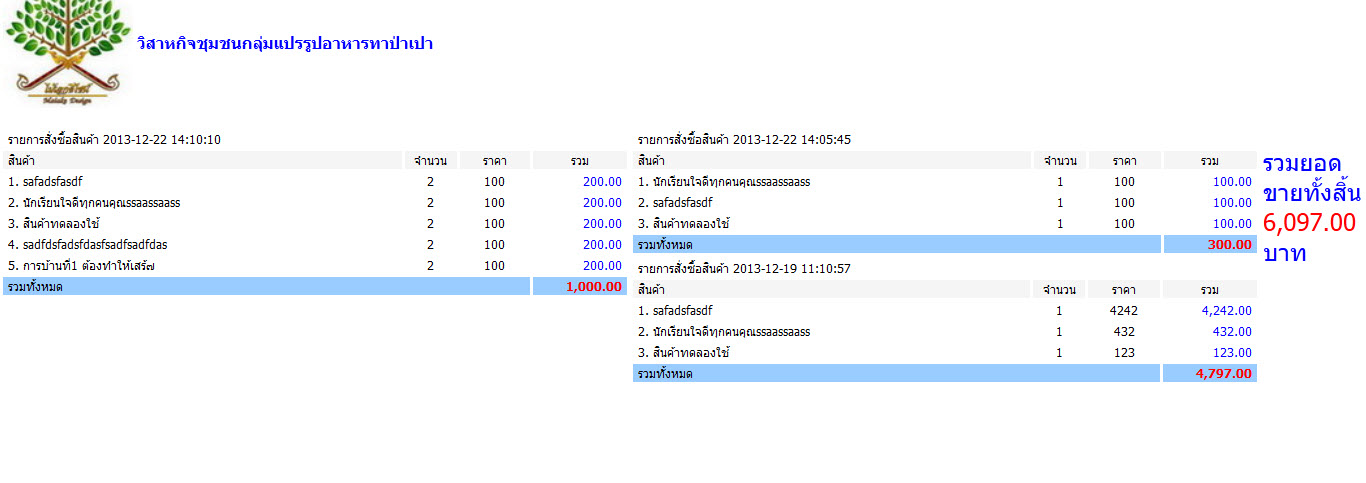Viewport: 1366px width, 483px height.
Task: Select "3. สินค้าทดลองใช้" in 14:10:10 order
Action: pyautogui.click(x=54, y=224)
